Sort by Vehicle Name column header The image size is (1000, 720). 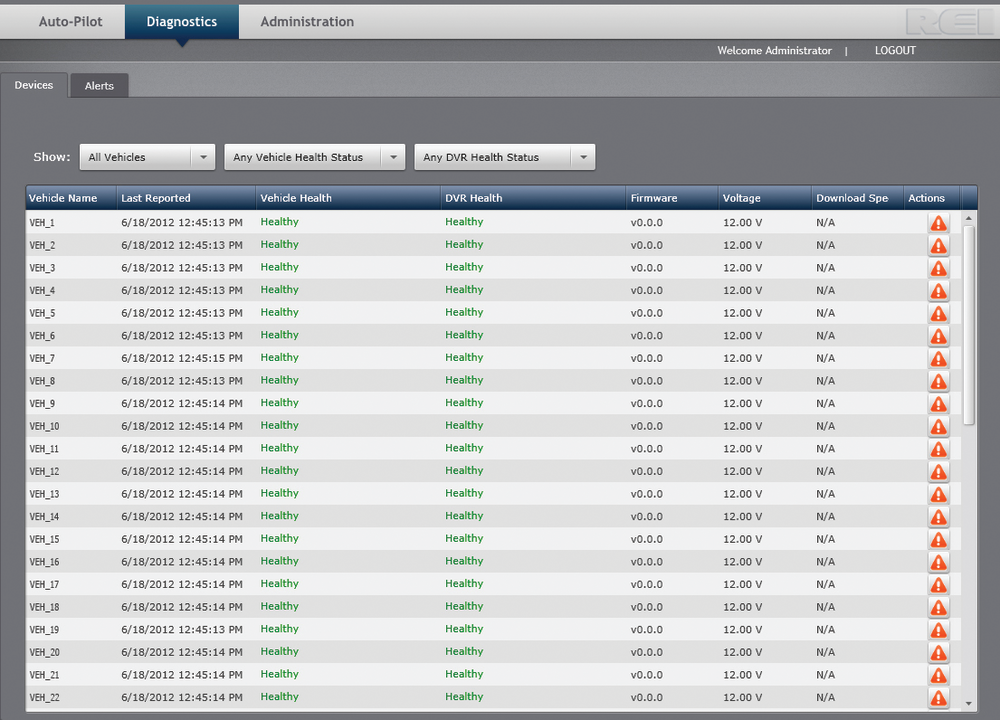pos(63,198)
